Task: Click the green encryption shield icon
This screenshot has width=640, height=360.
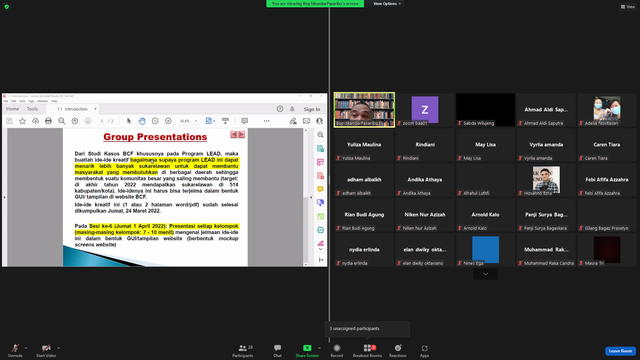Action: [7, 7]
